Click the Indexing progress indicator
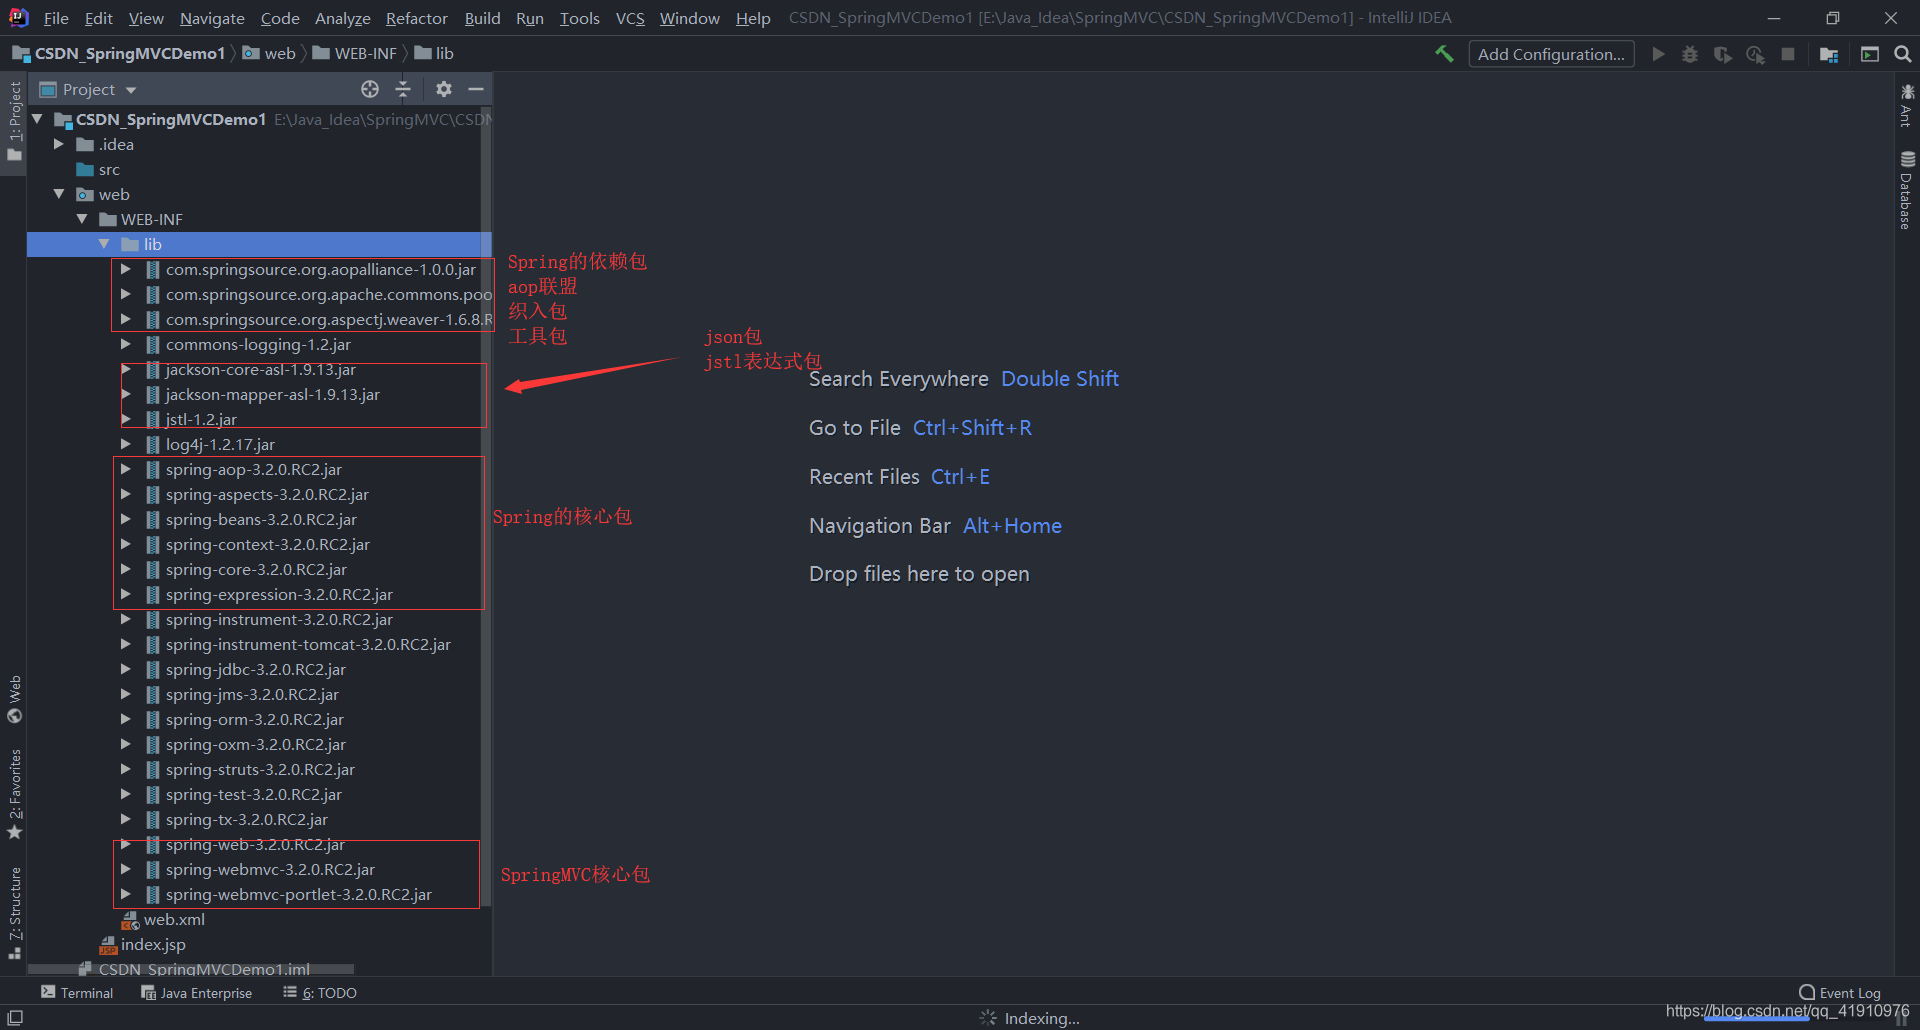 (x=1030, y=1018)
